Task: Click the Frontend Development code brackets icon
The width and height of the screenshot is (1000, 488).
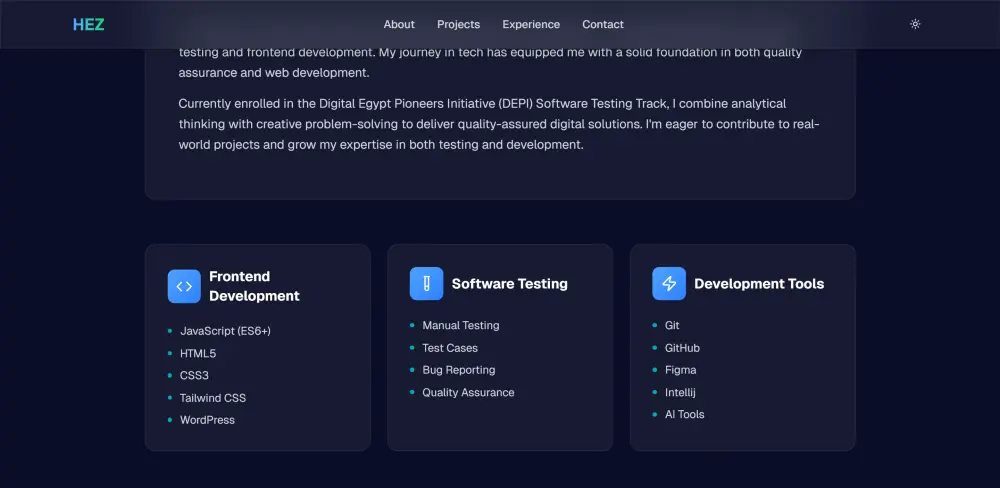Action: coord(184,286)
